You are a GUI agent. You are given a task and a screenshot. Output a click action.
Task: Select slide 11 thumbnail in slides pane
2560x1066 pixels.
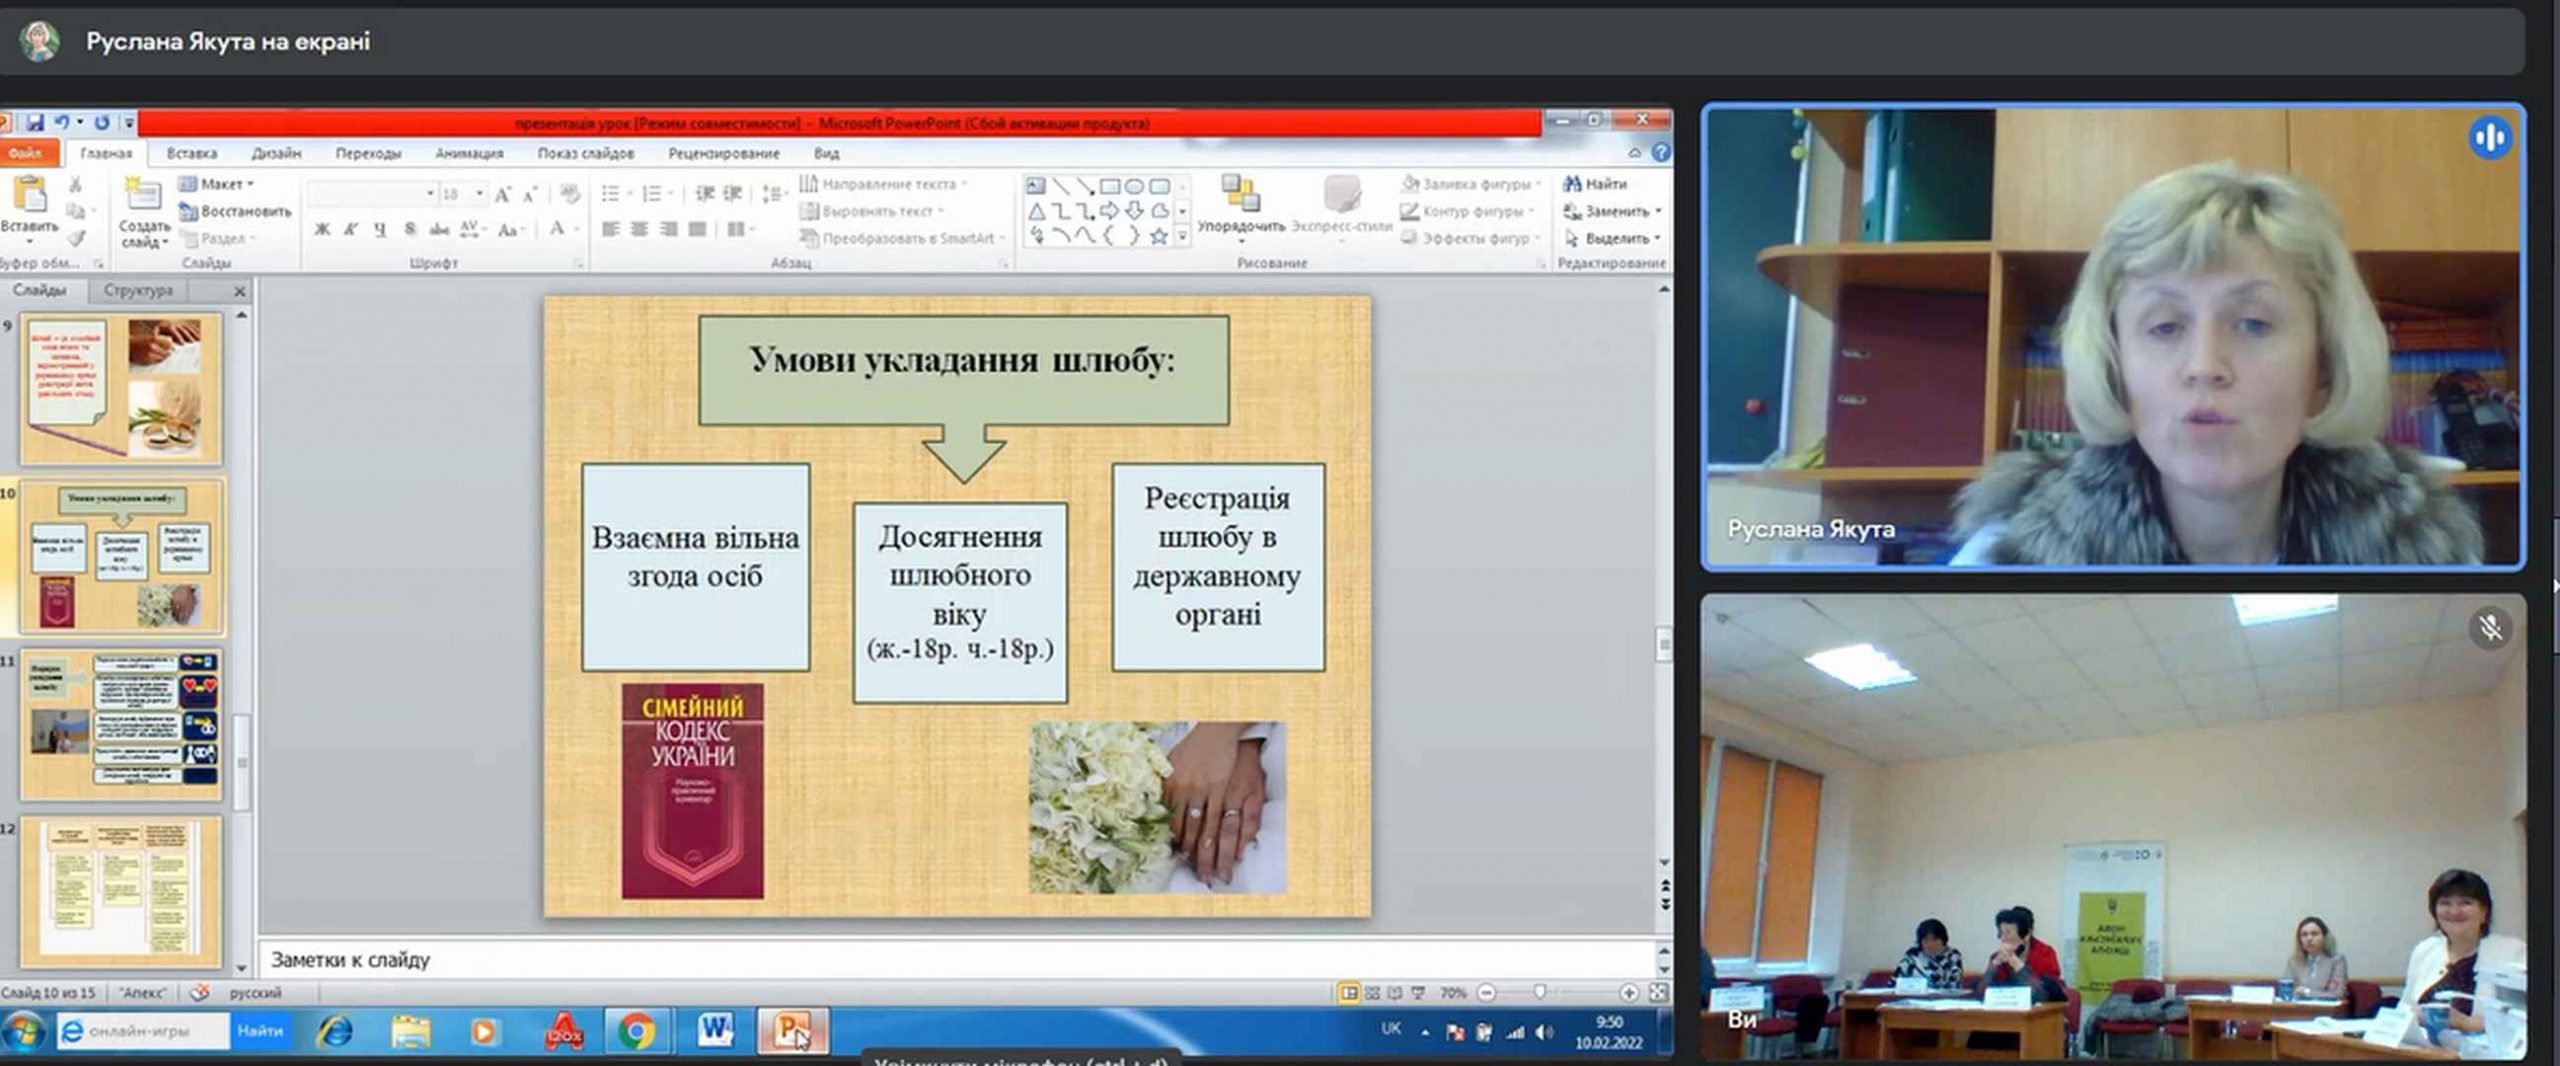(x=121, y=724)
